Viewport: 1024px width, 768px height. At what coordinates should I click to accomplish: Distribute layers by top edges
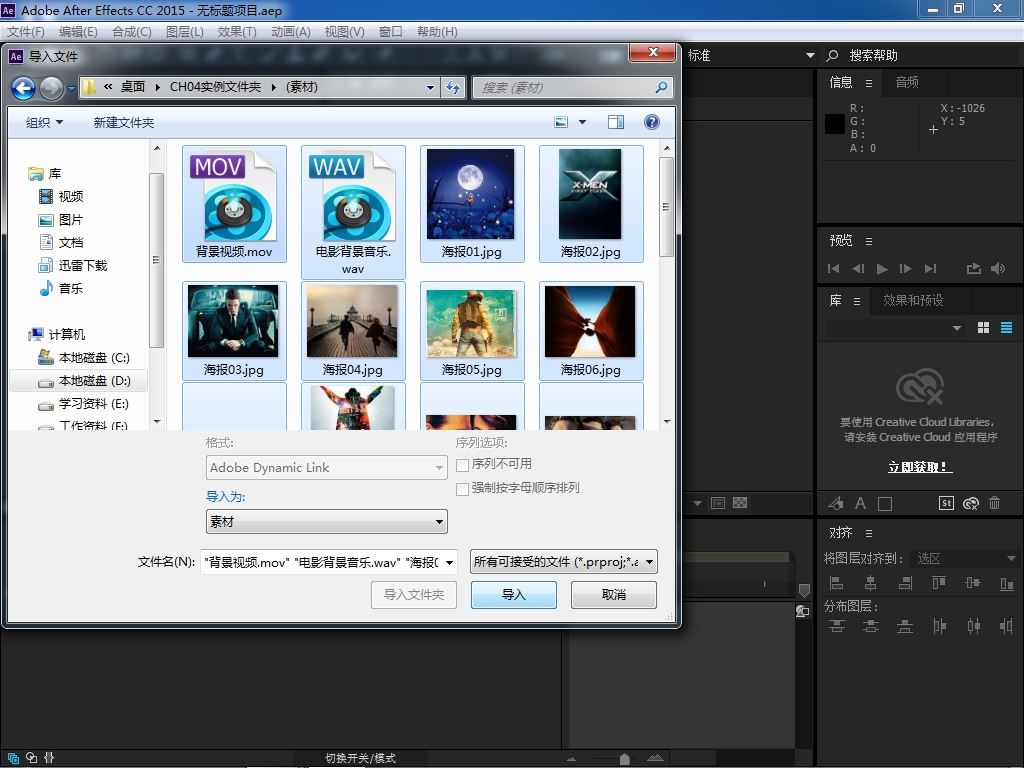[837, 626]
